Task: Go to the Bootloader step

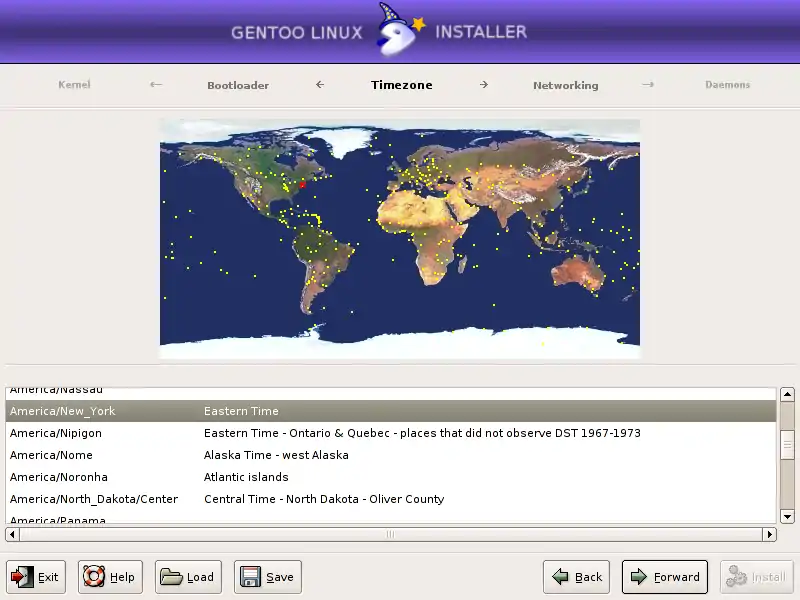Action: click(238, 85)
